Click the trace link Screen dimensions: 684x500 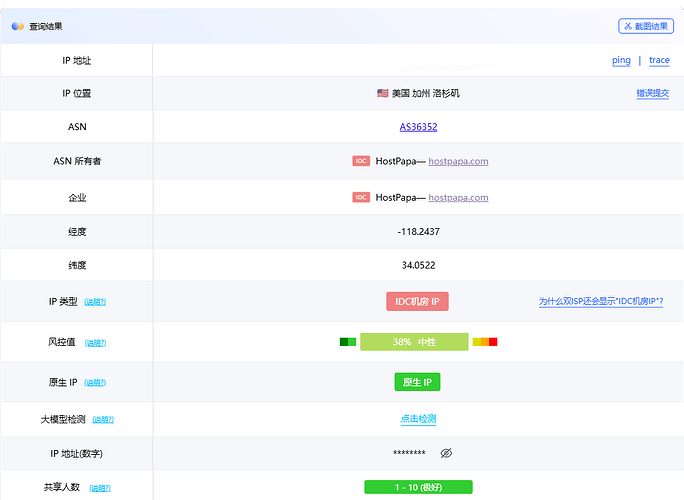coord(659,60)
